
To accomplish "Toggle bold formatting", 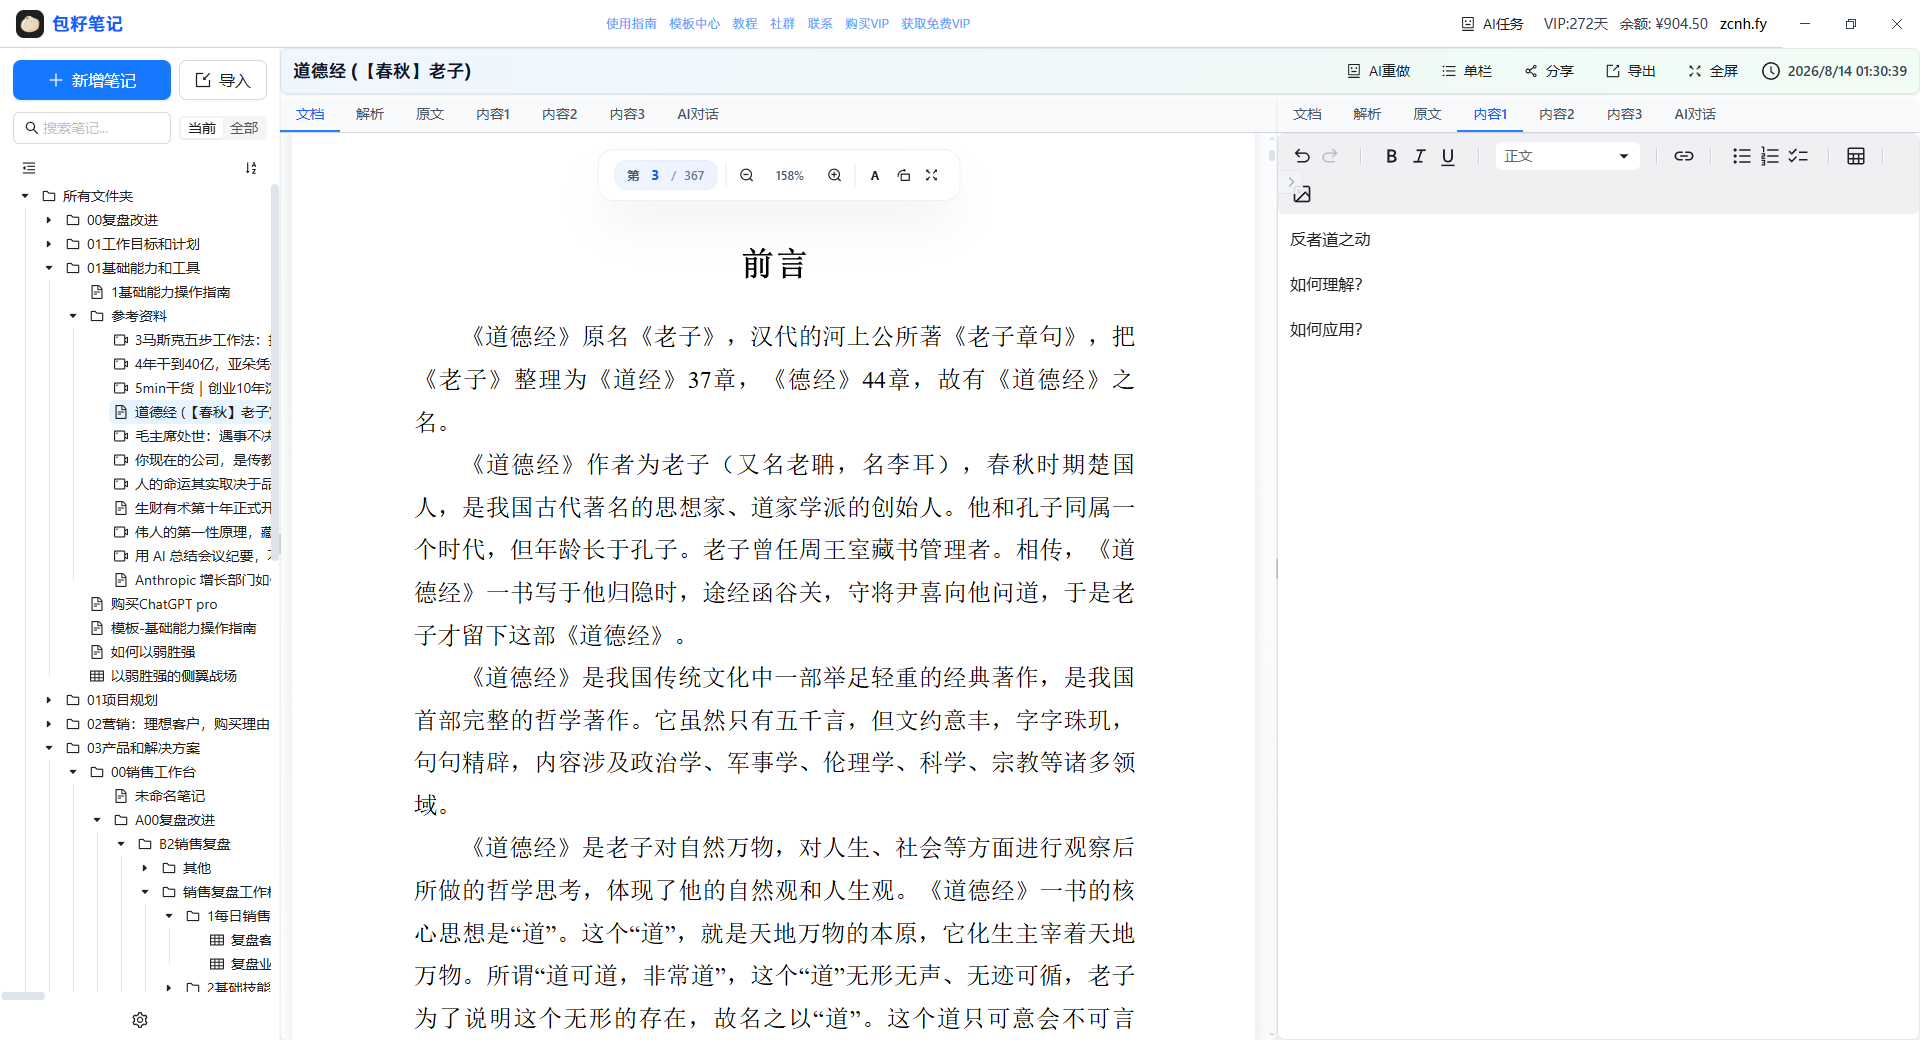I will [x=1391, y=156].
